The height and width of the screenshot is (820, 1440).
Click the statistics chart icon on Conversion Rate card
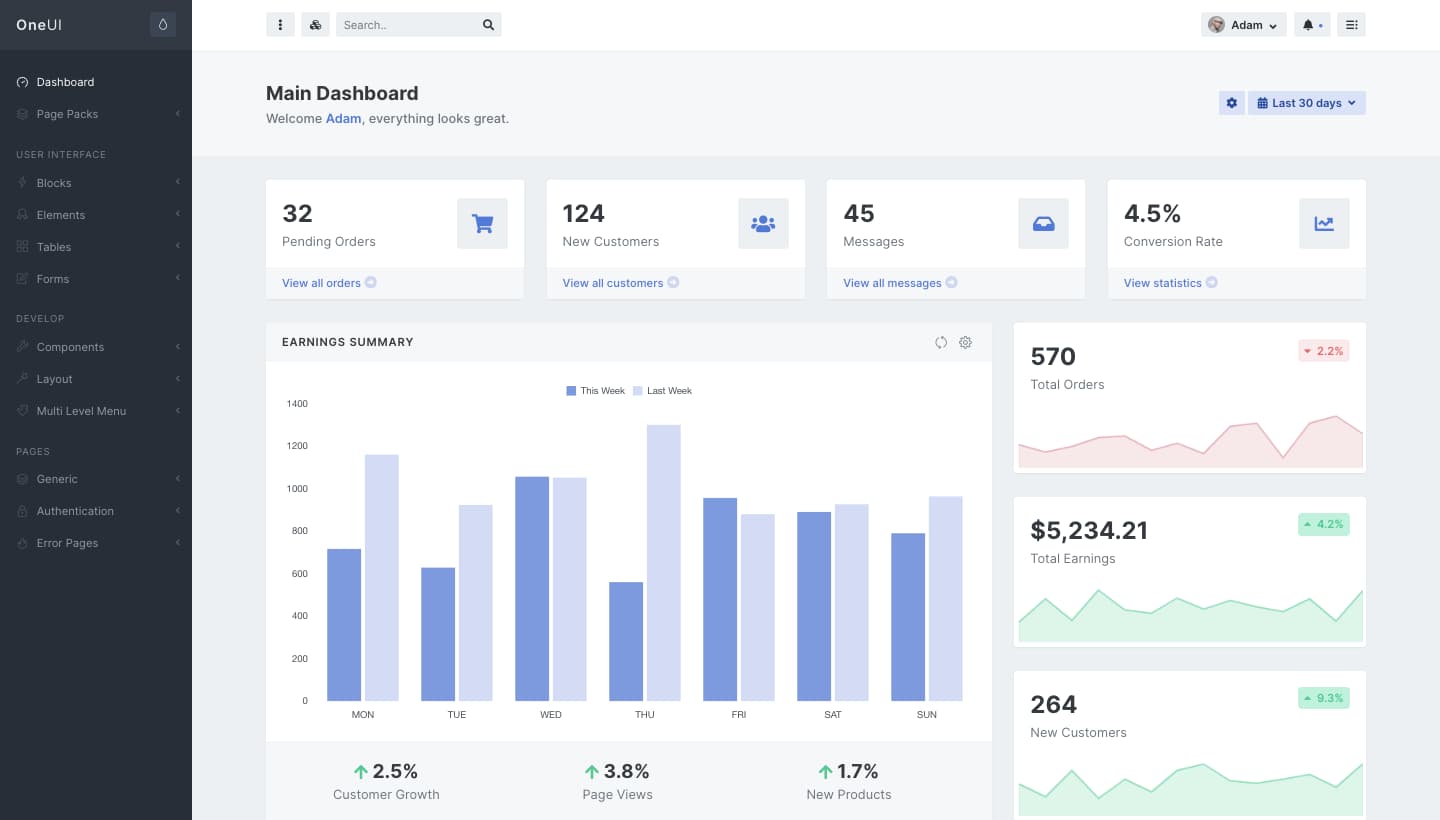pyautogui.click(x=1324, y=223)
